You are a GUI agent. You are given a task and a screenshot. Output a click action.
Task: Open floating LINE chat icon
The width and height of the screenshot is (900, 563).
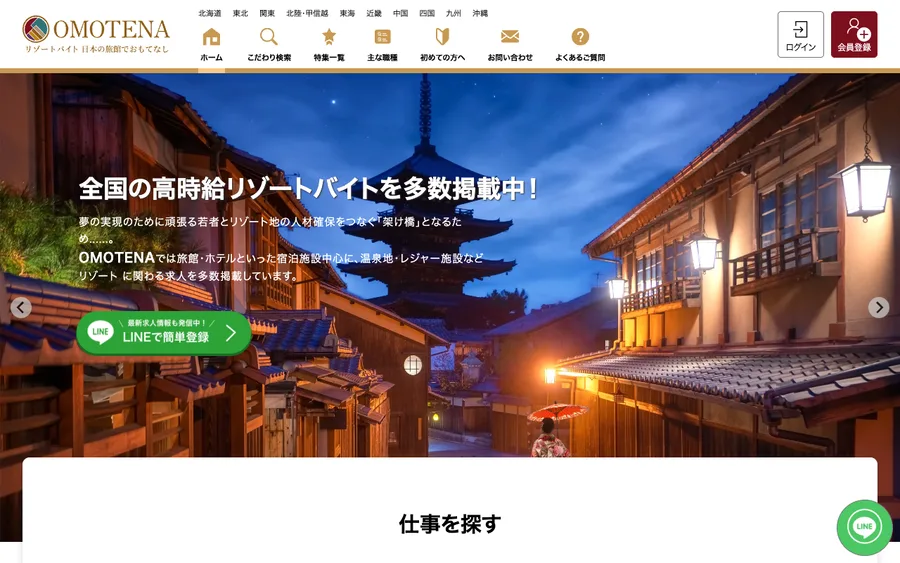point(864,527)
